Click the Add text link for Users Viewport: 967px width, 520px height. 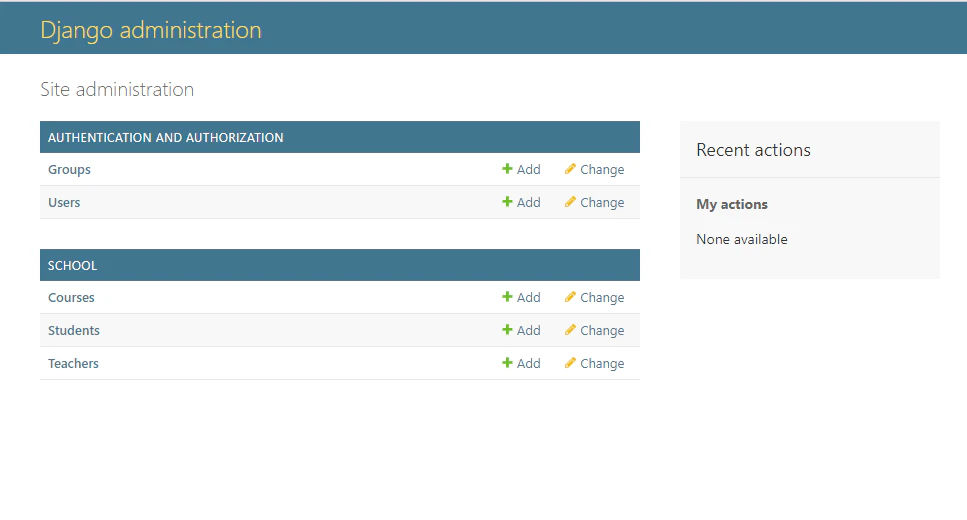pos(529,202)
